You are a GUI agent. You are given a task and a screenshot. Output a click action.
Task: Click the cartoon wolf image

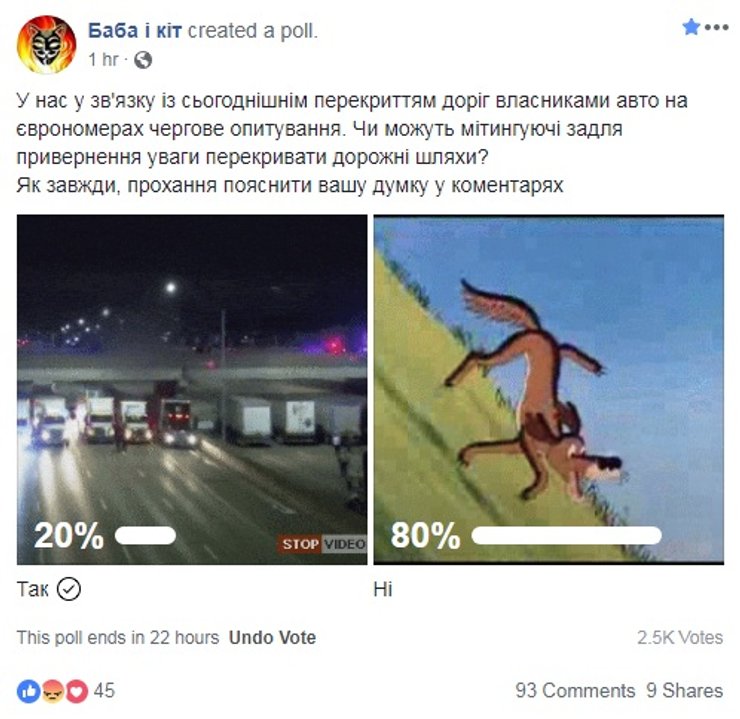coord(549,390)
